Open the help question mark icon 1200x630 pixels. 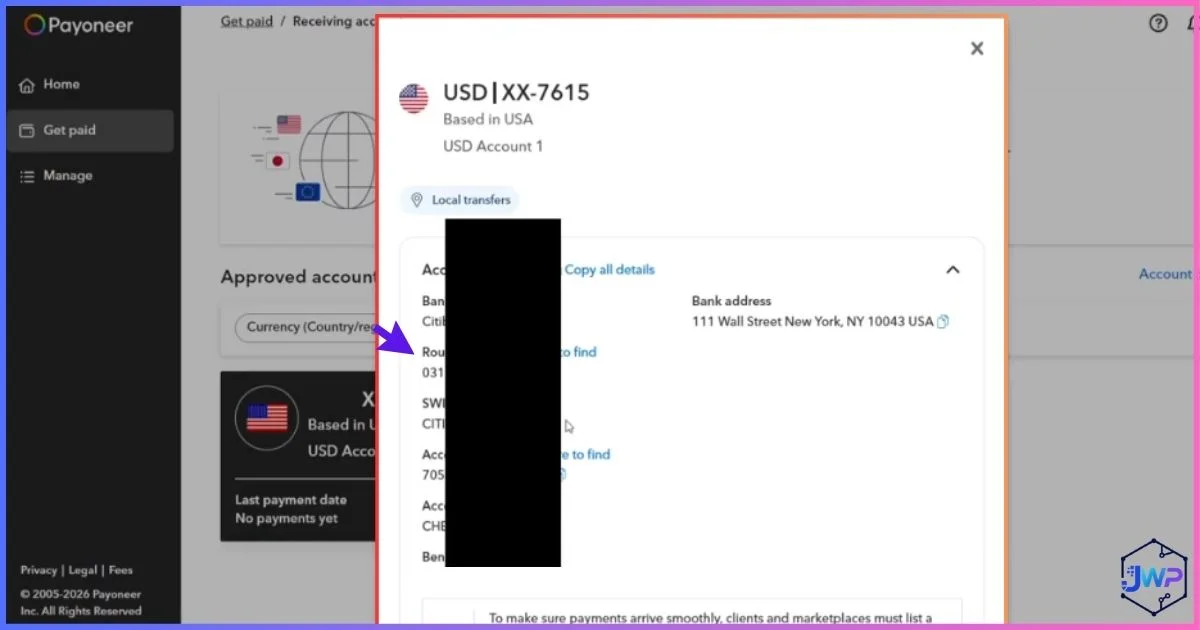tap(1158, 23)
